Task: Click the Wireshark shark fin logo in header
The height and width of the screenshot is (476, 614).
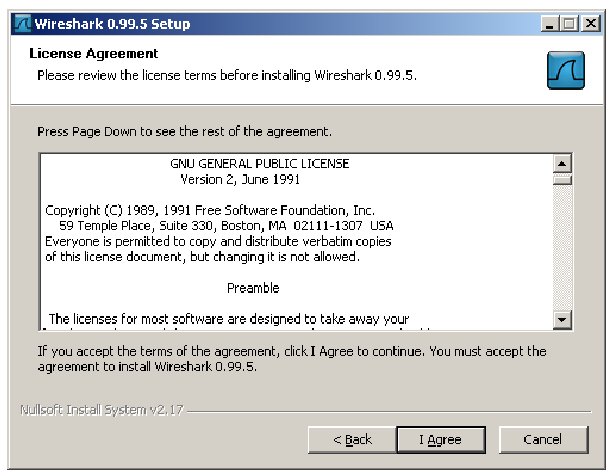Action: (566, 70)
